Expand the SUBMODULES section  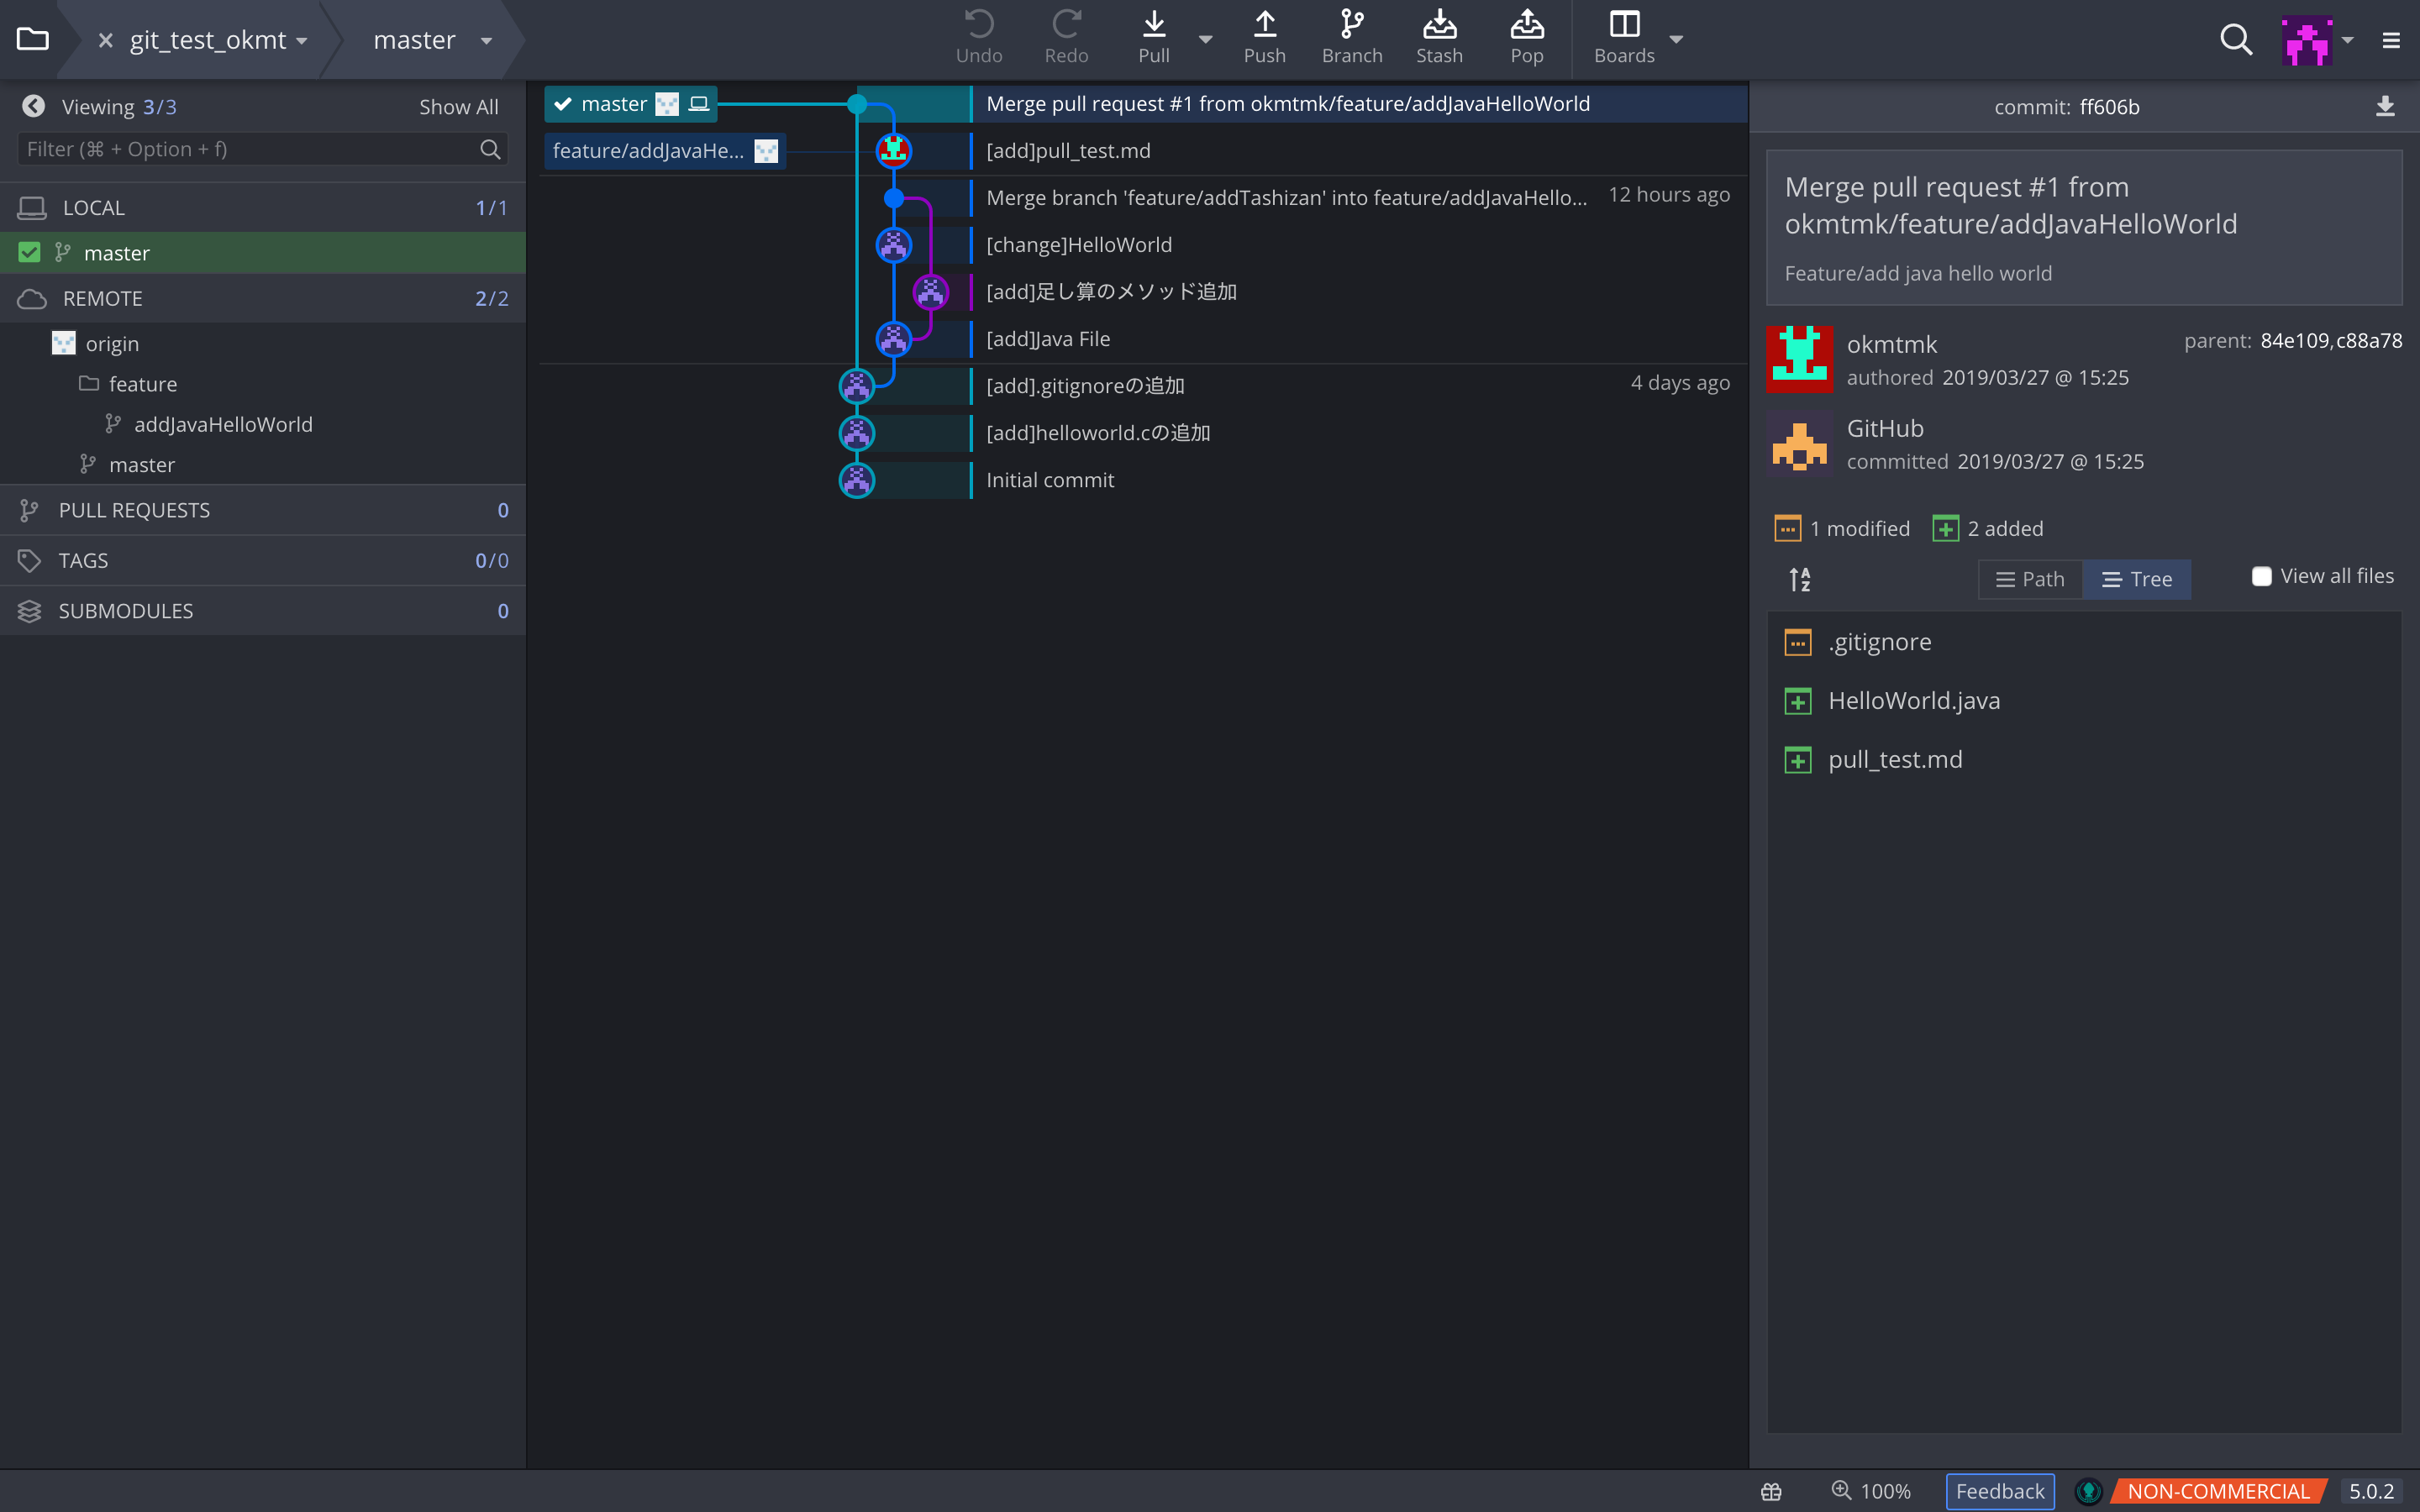point(263,610)
